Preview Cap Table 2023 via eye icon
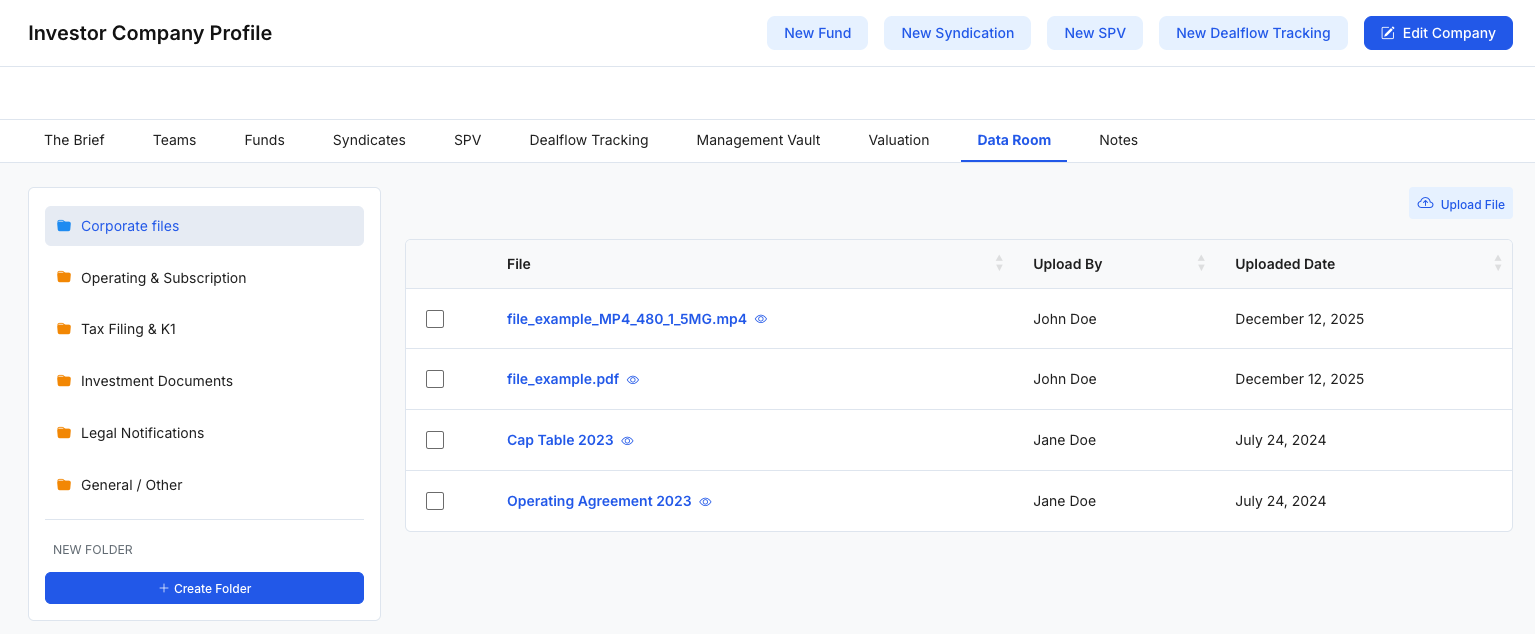 [628, 441]
